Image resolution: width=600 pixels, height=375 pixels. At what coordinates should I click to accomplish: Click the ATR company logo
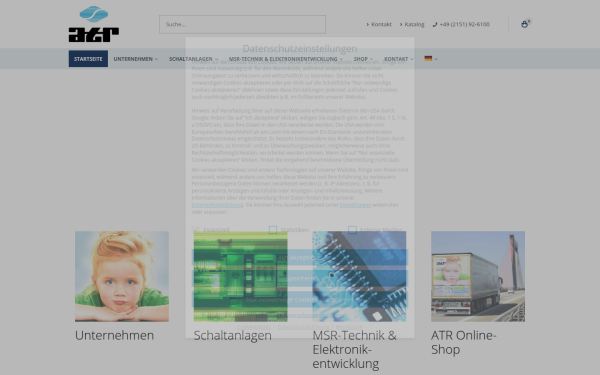pos(94,24)
